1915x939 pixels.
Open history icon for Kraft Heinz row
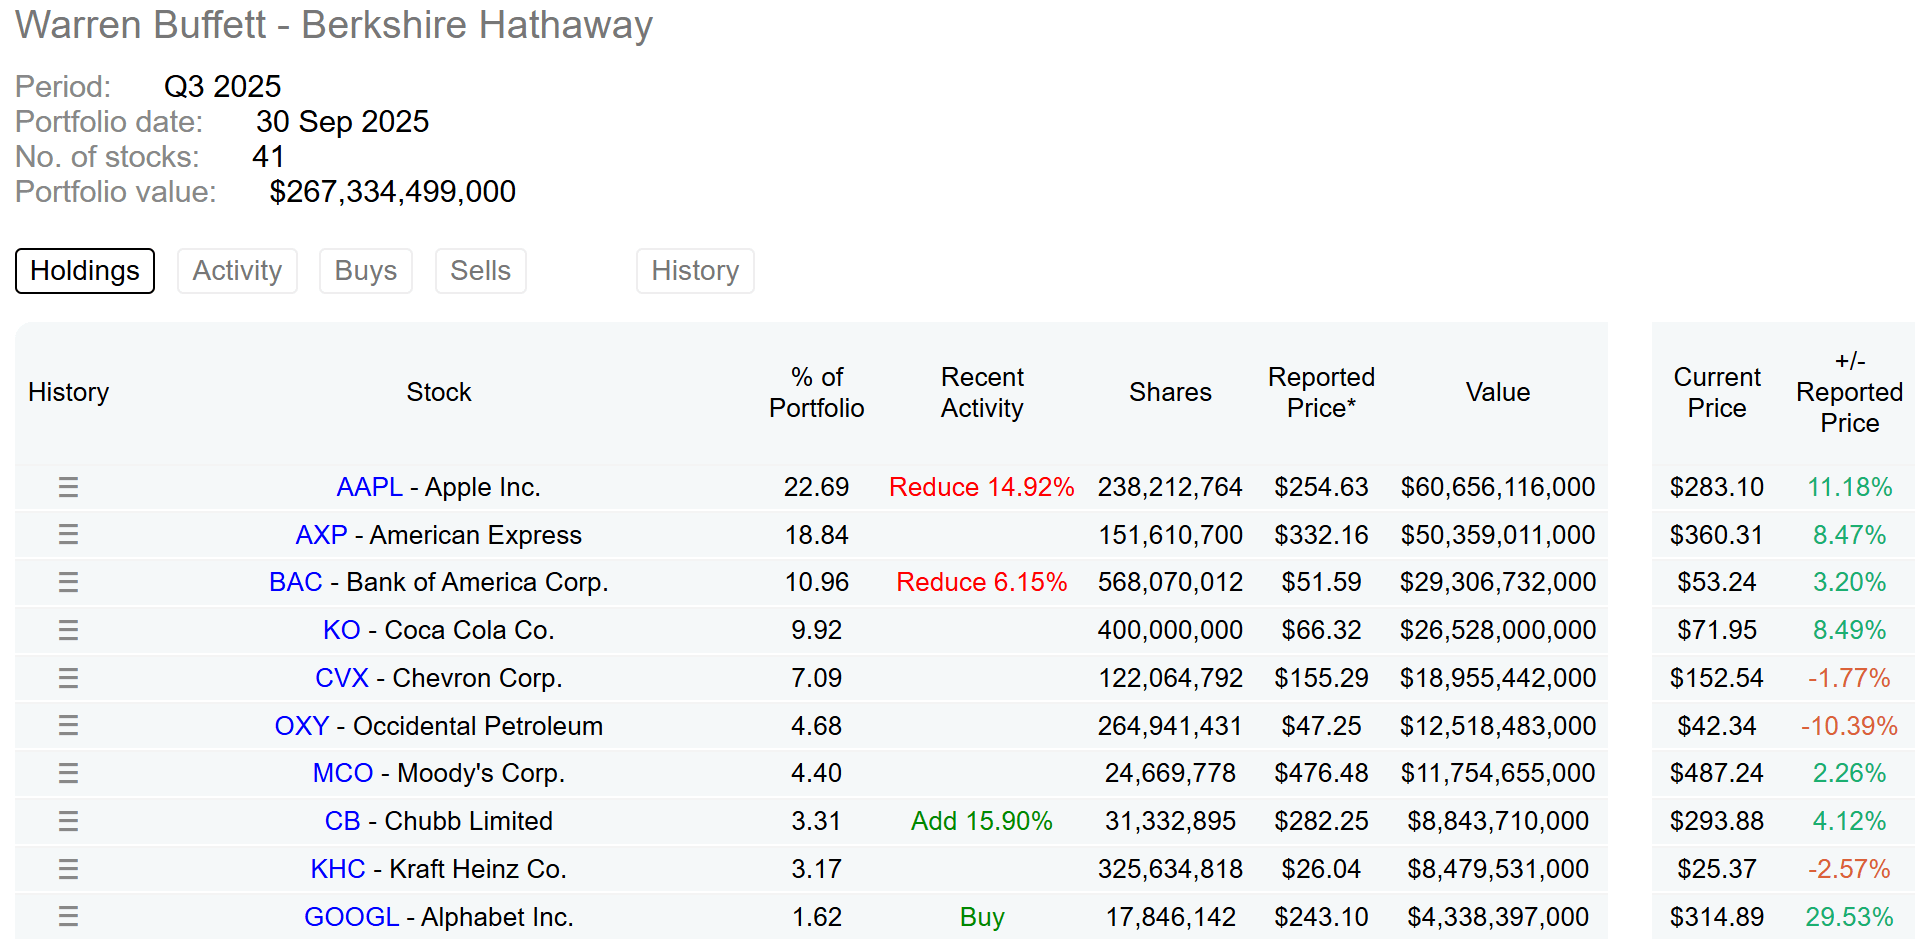(x=68, y=869)
